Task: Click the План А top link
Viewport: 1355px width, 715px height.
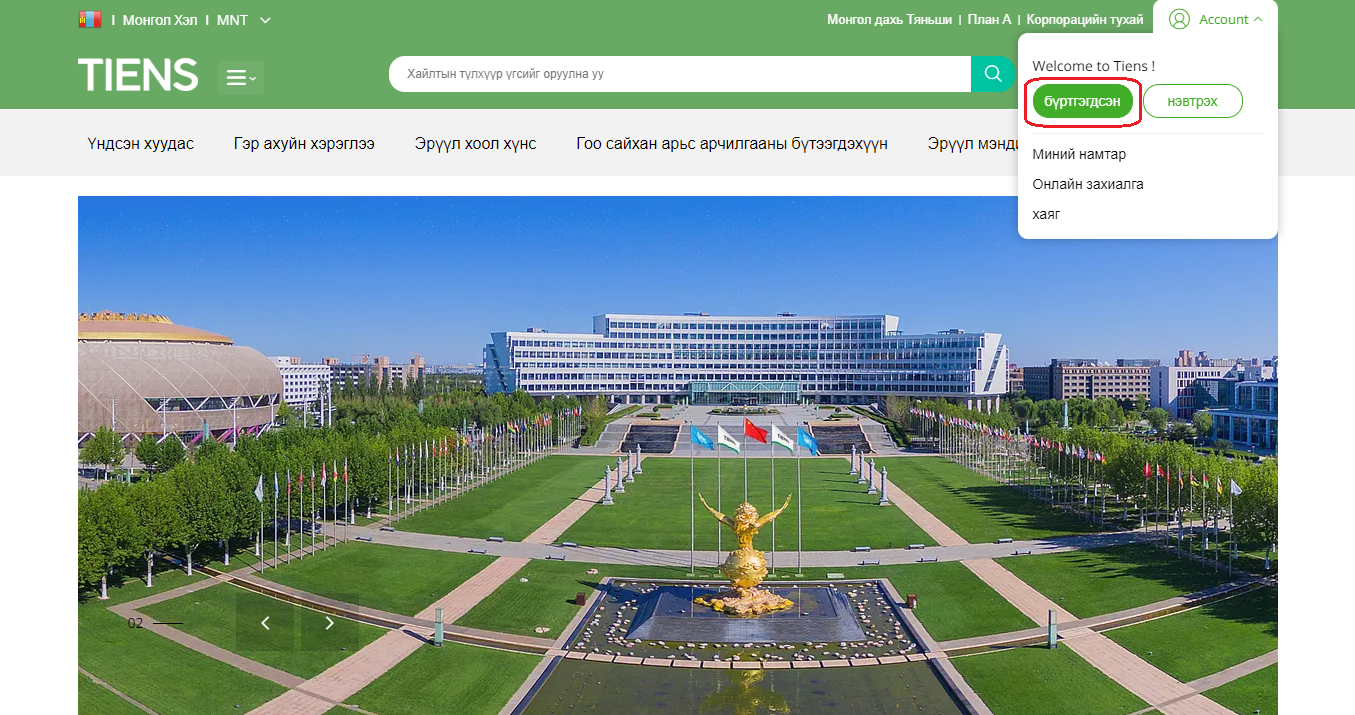Action: pyautogui.click(x=989, y=20)
